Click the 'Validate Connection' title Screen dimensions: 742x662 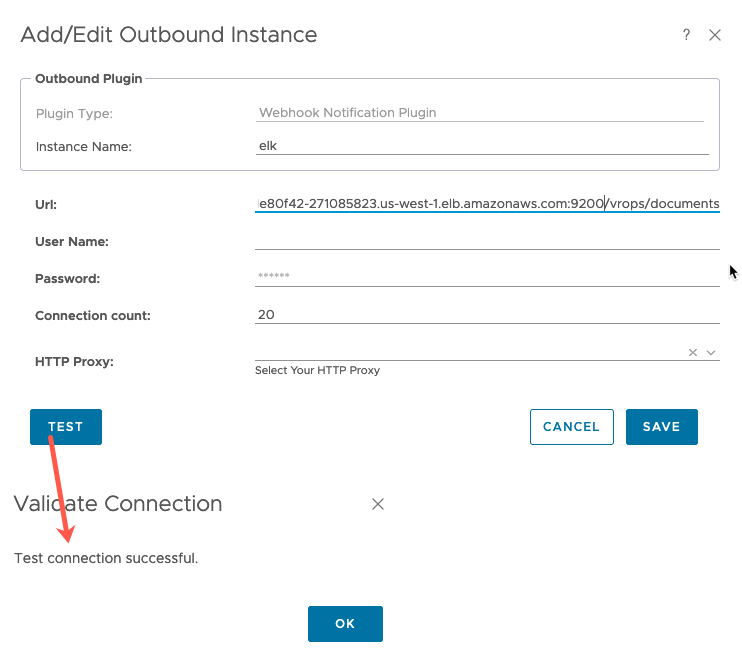pyautogui.click(x=118, y=503)
